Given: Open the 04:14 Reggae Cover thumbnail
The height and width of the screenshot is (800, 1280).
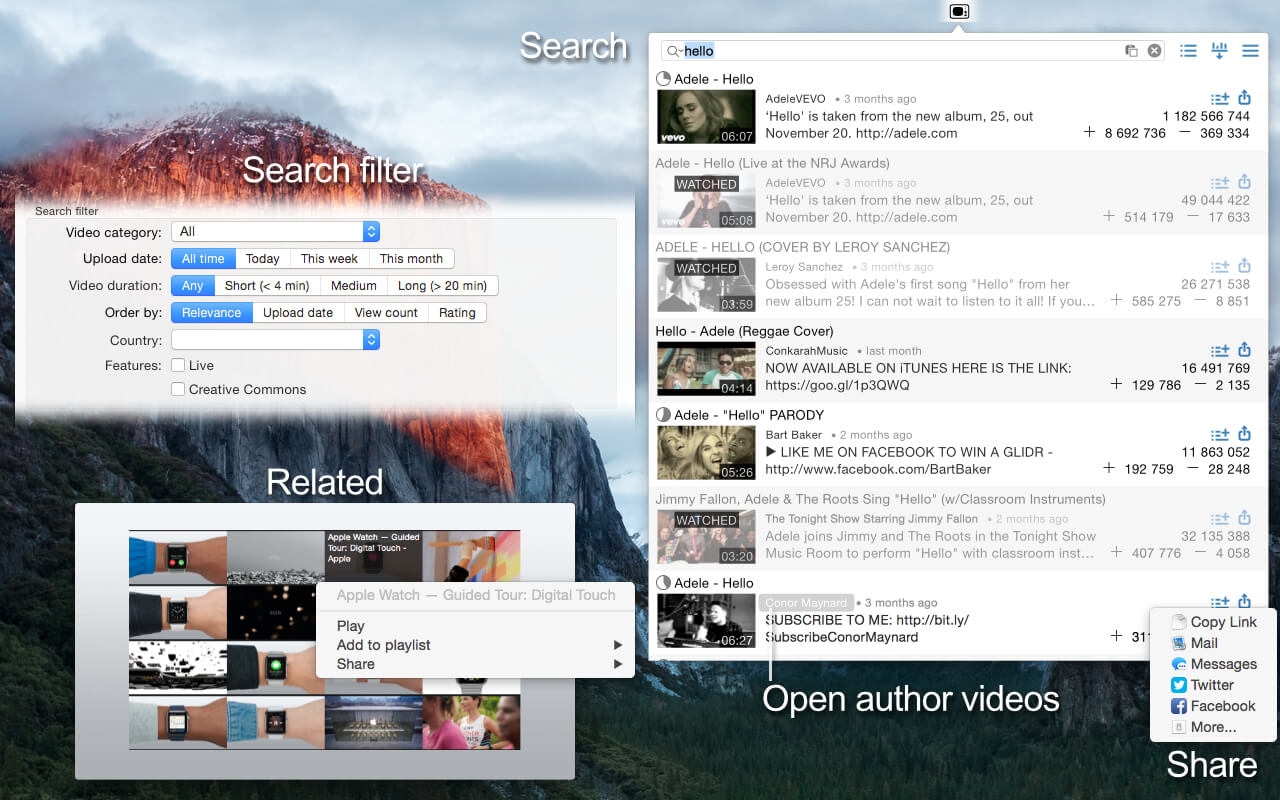Looking at the screenshot, I should click(706, 369).
